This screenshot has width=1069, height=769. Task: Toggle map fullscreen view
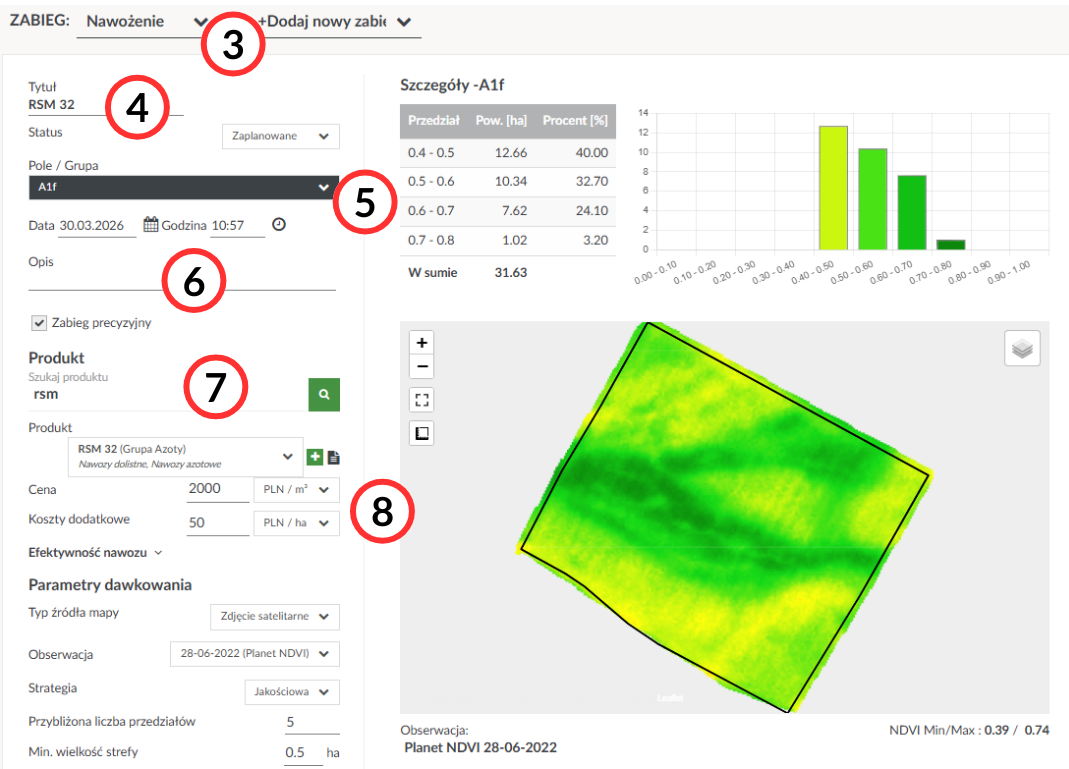[422, 400]
